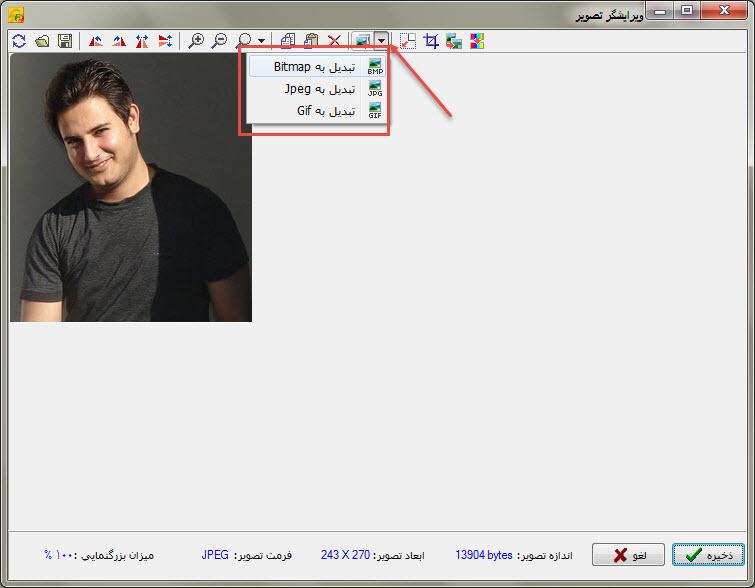Collapse the convert format dropdown arrow

[382, 42]
